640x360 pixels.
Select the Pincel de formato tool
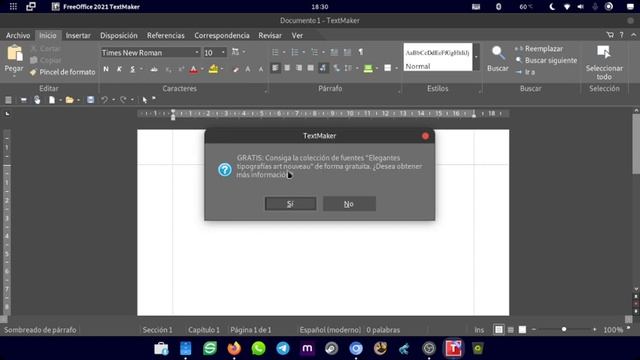click(x=62, y=72)
